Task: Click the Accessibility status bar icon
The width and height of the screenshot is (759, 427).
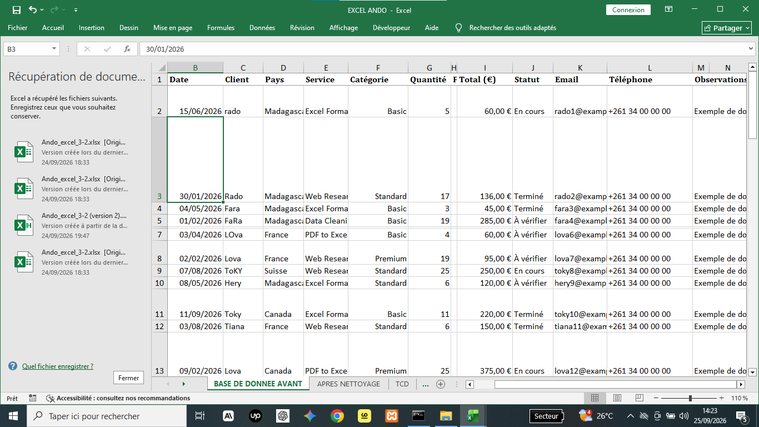Action: pos(50,398)
